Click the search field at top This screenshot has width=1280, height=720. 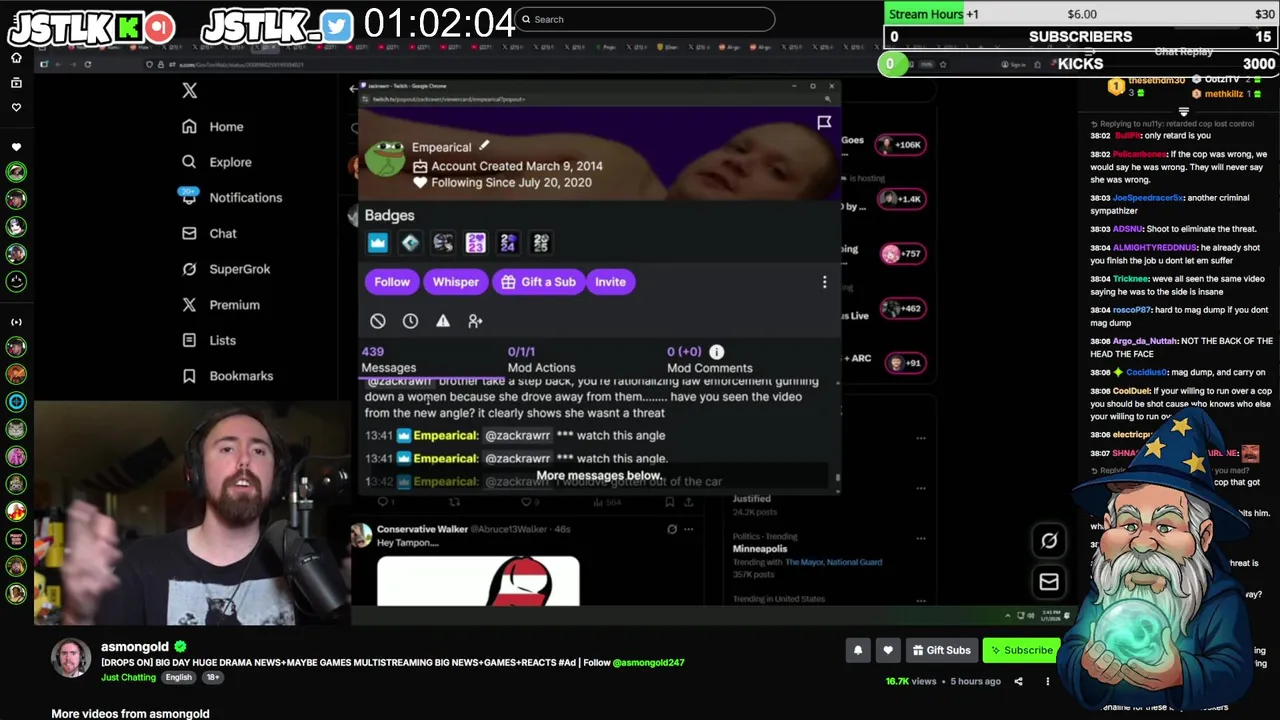(645, 19)
